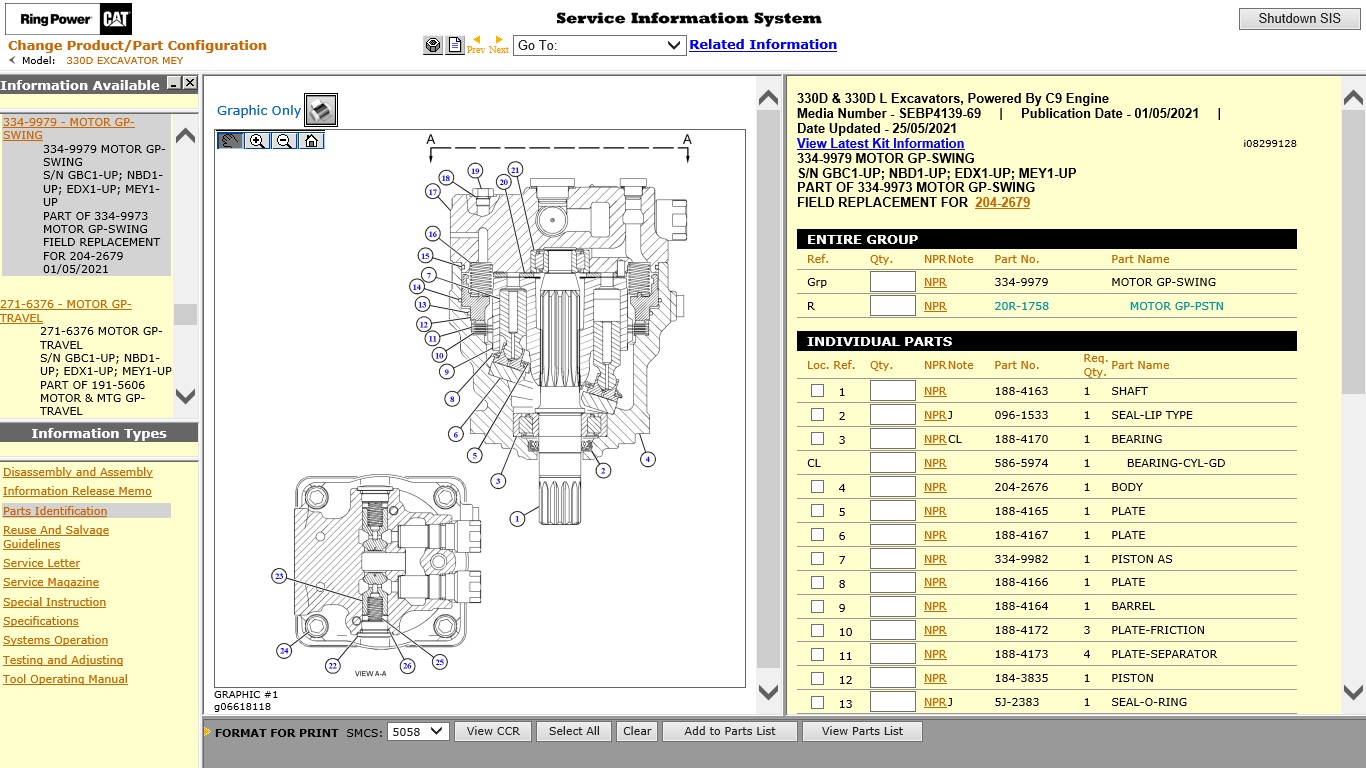
Task: Select the pan hand tool in graphic viewer
Action: [x=231, y=141]
